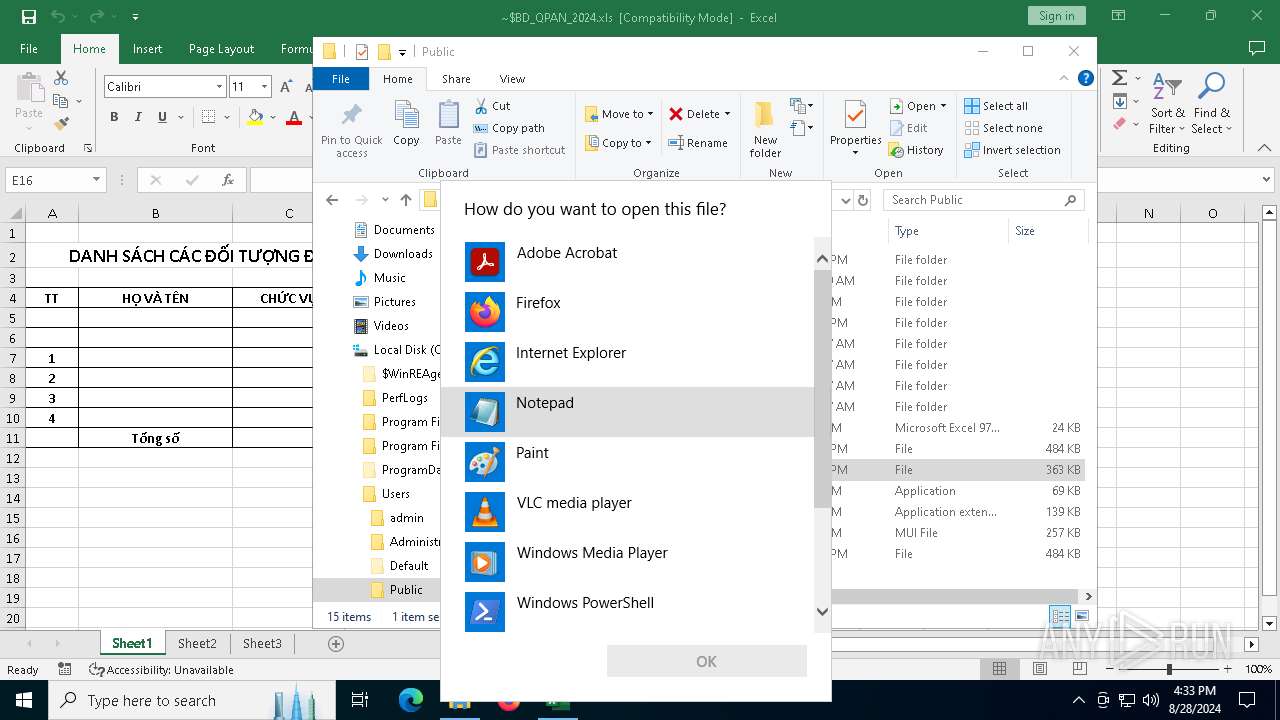This screenshot has height=720, width=1280.
Task: Click Pin to Quick access in Explorer
Action: (351, 129)
